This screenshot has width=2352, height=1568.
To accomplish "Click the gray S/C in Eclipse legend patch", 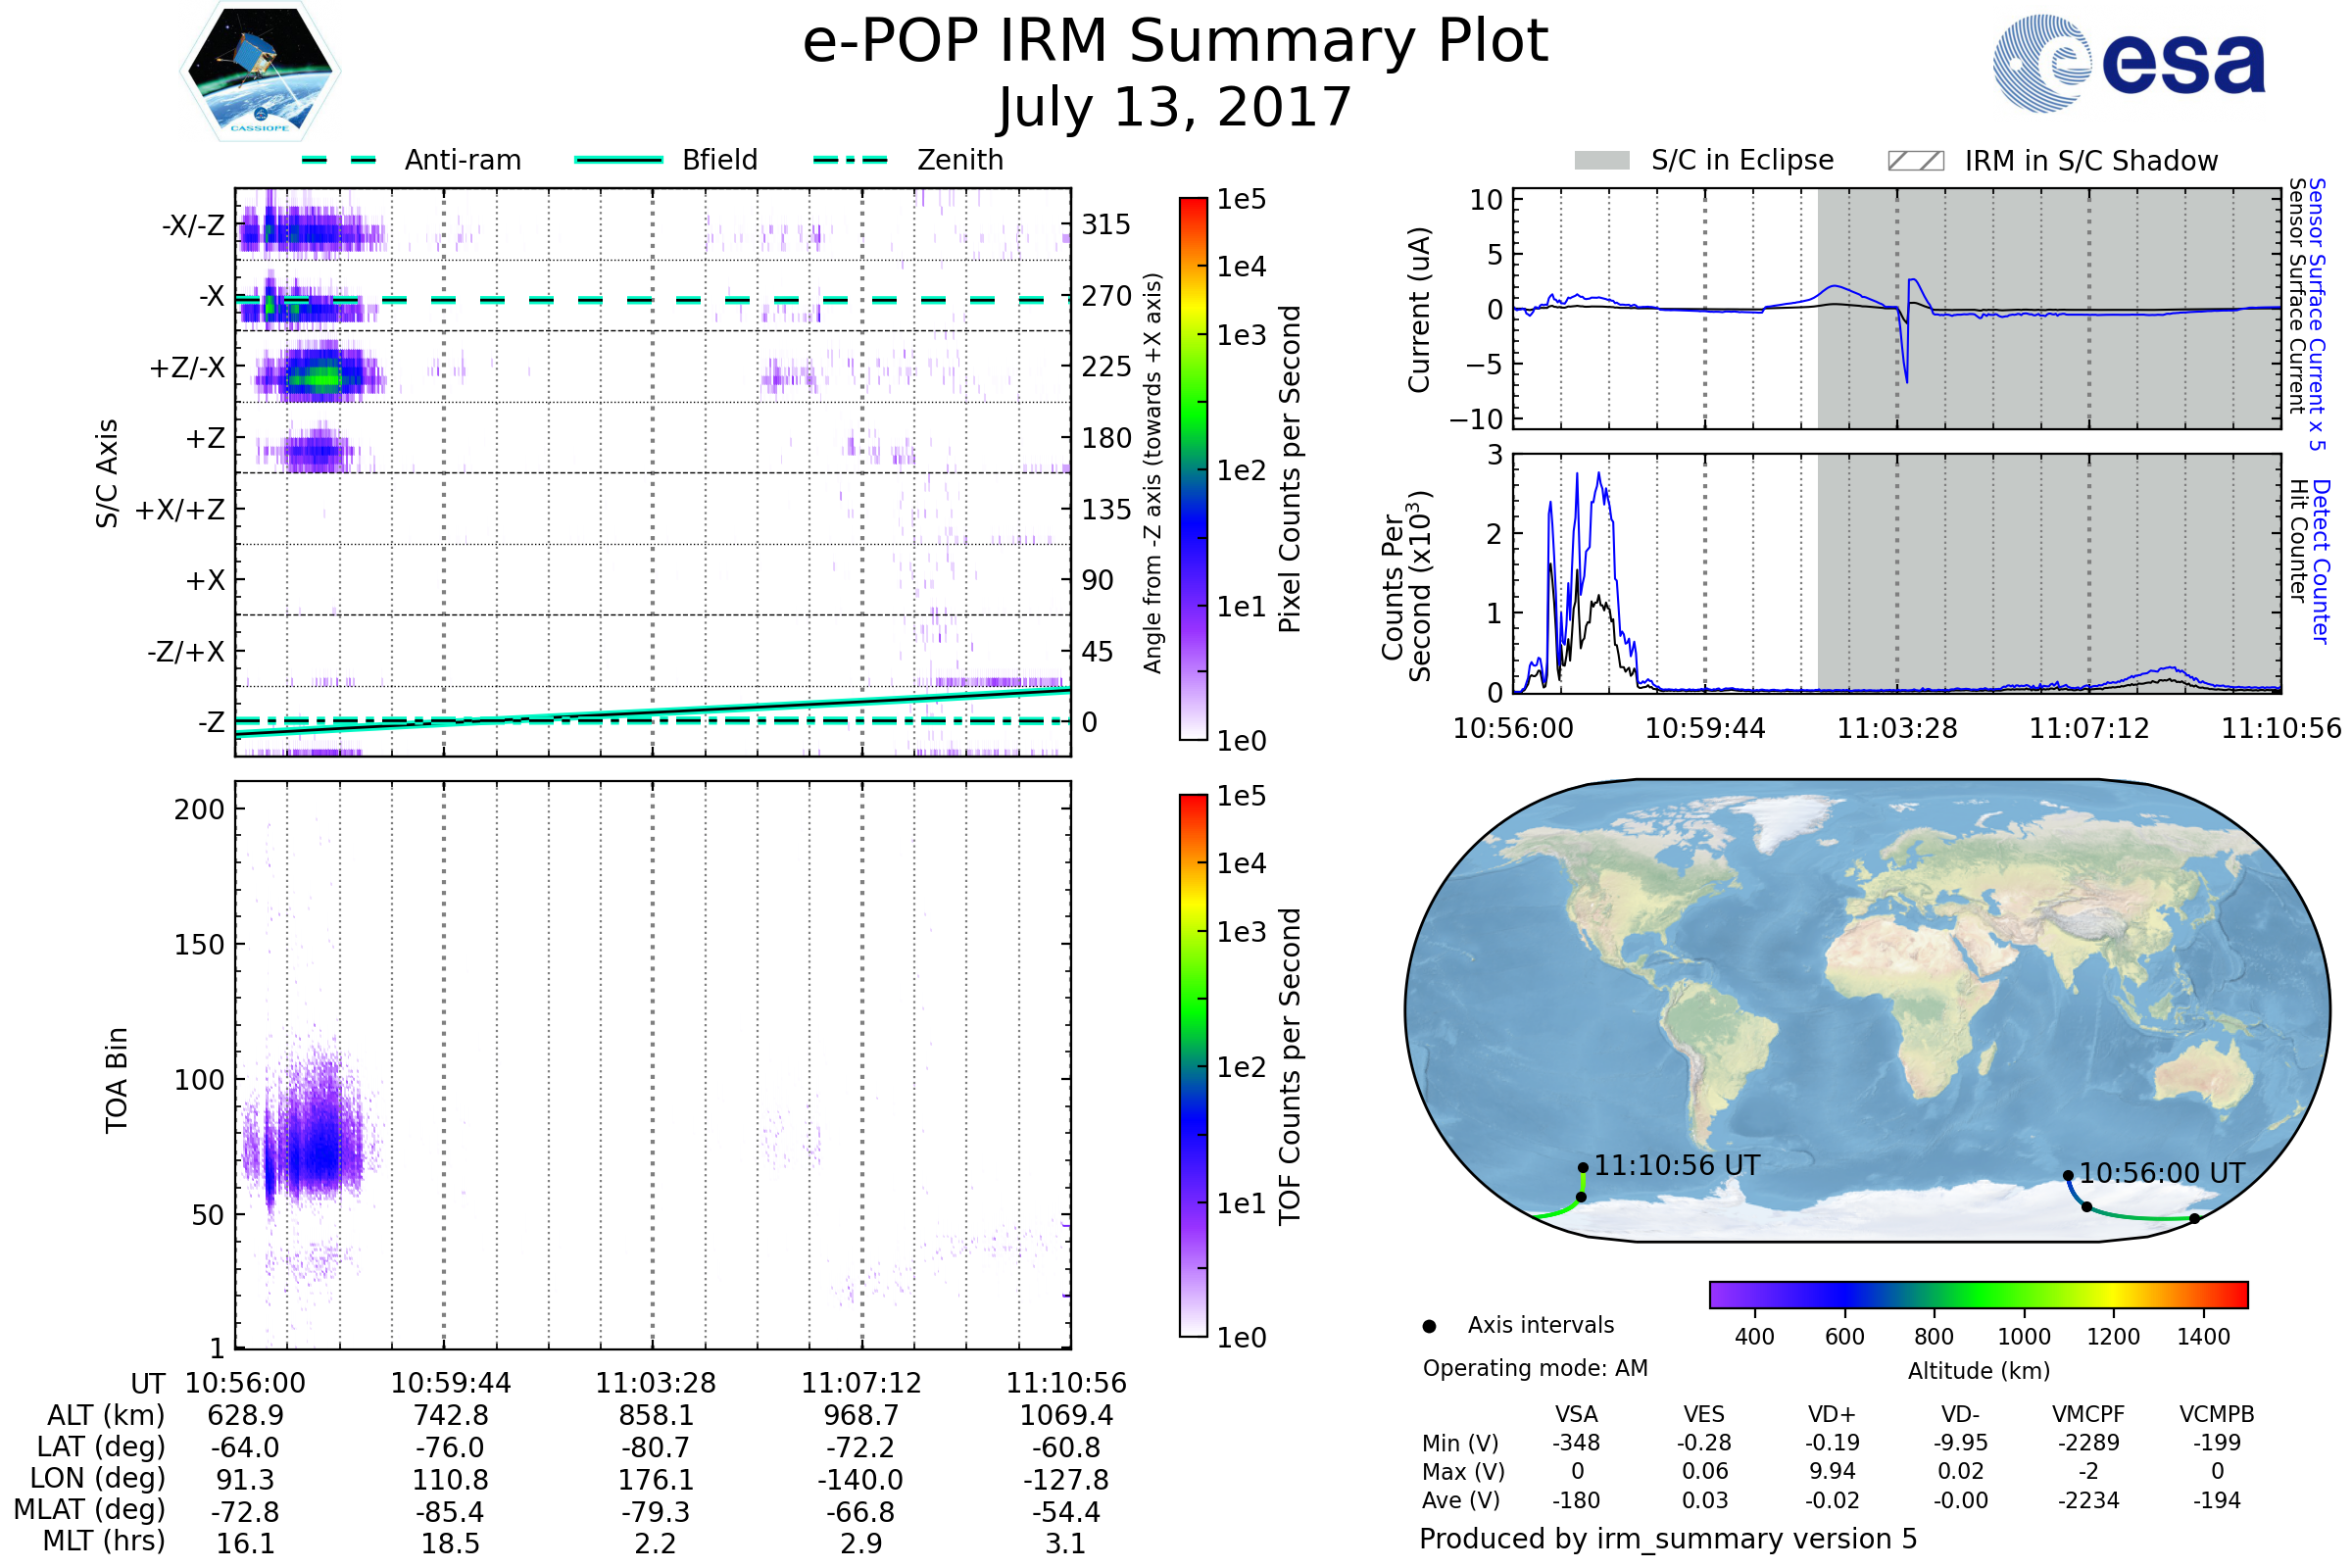I will [x=1602, y=161].
